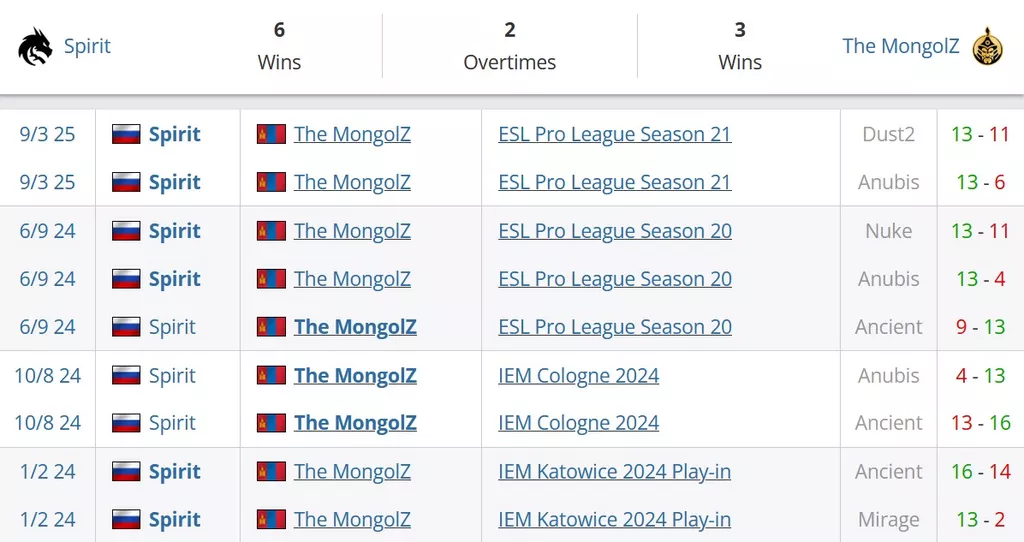
Task: Open IEM Katowice 2024 Play-in Mirage link
Action: point(615,519)
